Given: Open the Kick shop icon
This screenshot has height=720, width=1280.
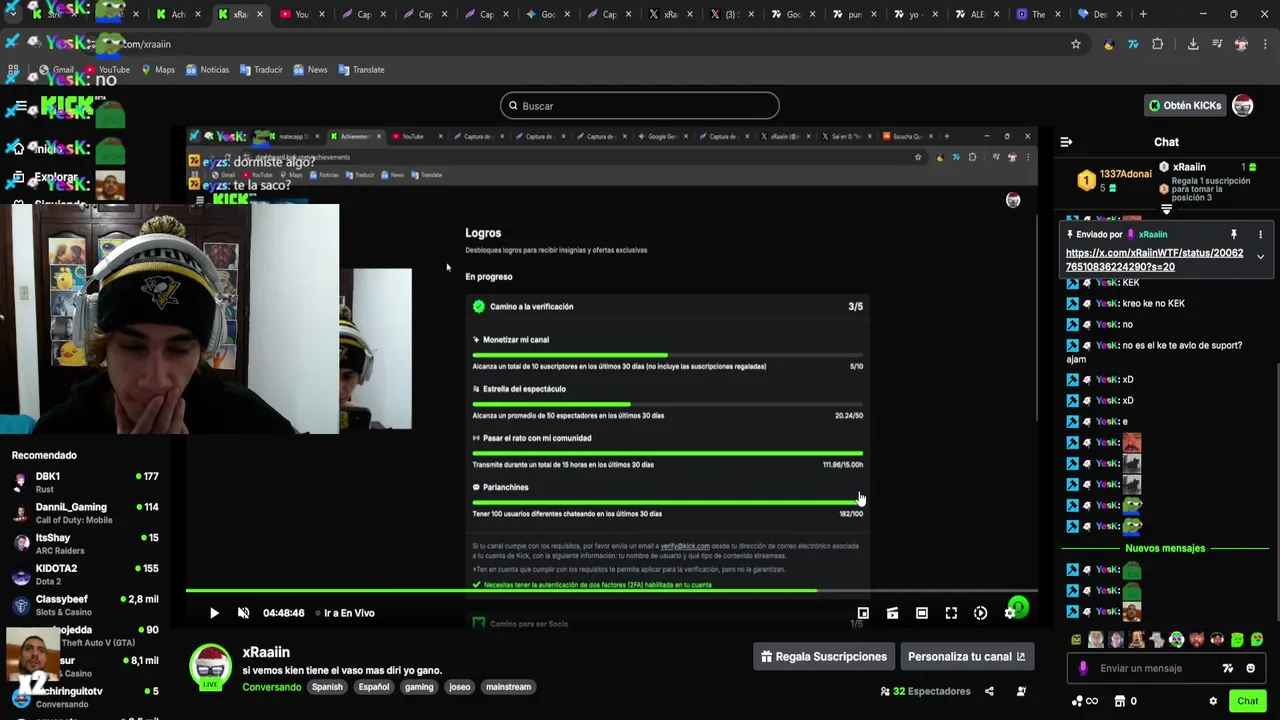Looking at the screenshot, I should click(1120, 701).
